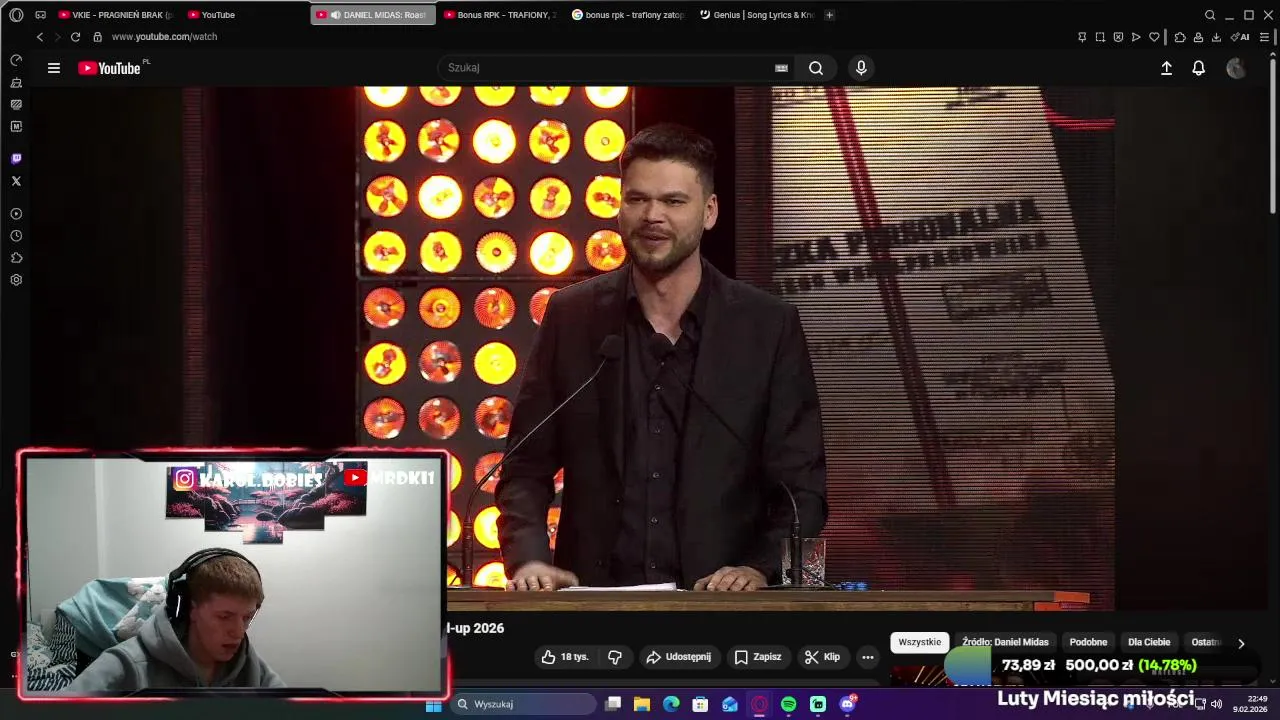Image resolution: width=1280 pixels, height=720 pixels.
Task: Open YouTube notifications bell
Action: click(x=1198, y=68)
